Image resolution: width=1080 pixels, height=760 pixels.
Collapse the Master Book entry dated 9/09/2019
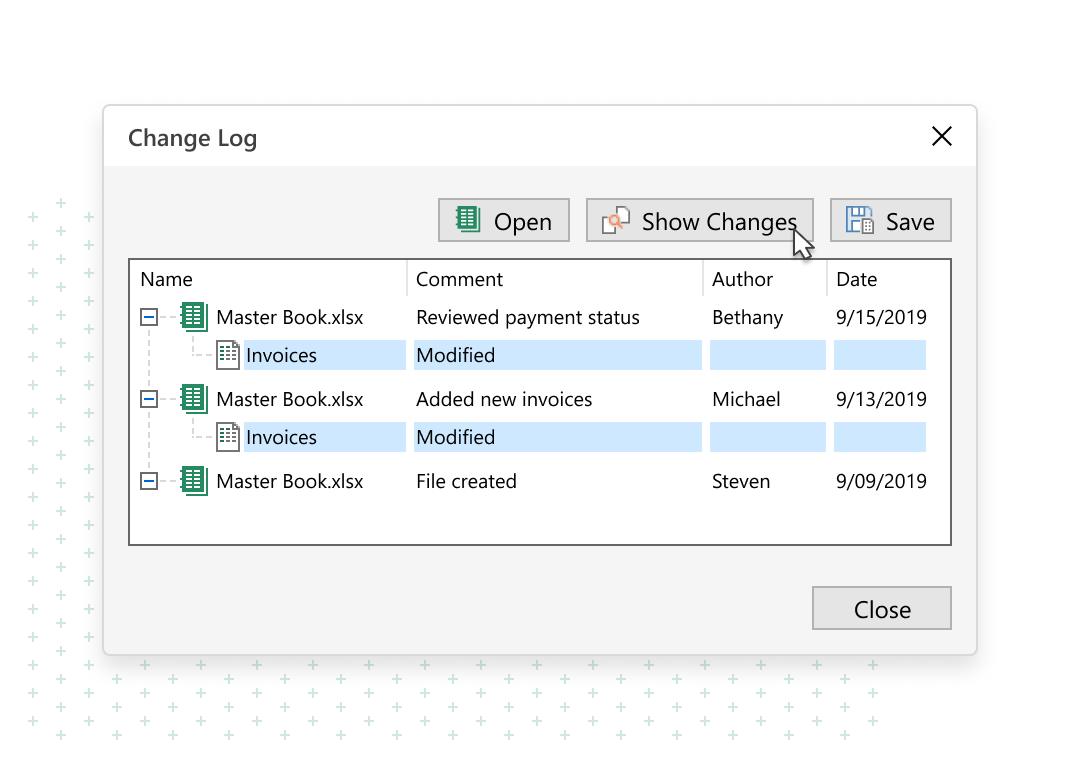148,482
